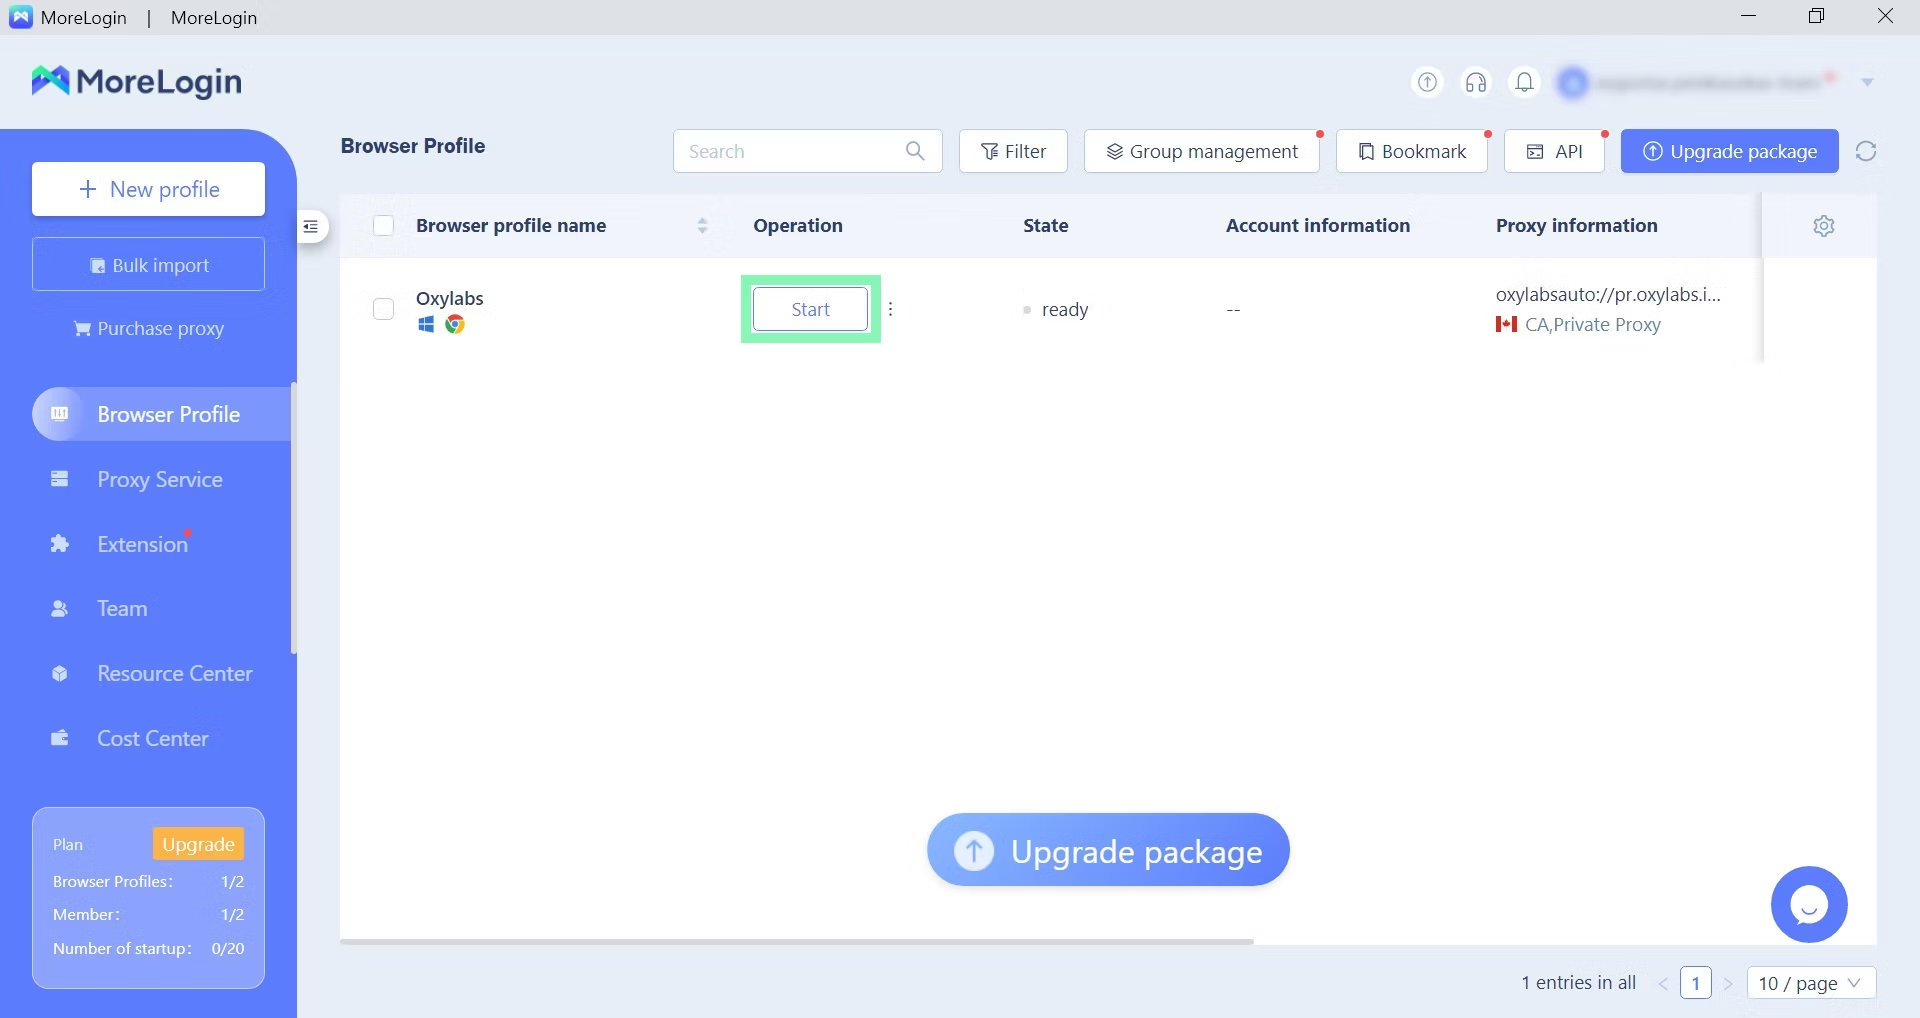Open the Extension section
The width and height of the screenshot is (1920, 1018).
(x=142, y=544)
